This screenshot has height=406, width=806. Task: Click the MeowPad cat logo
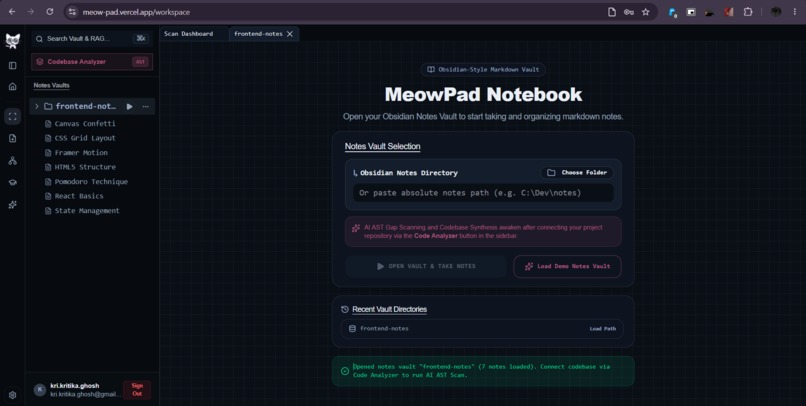tap(12, 41)
